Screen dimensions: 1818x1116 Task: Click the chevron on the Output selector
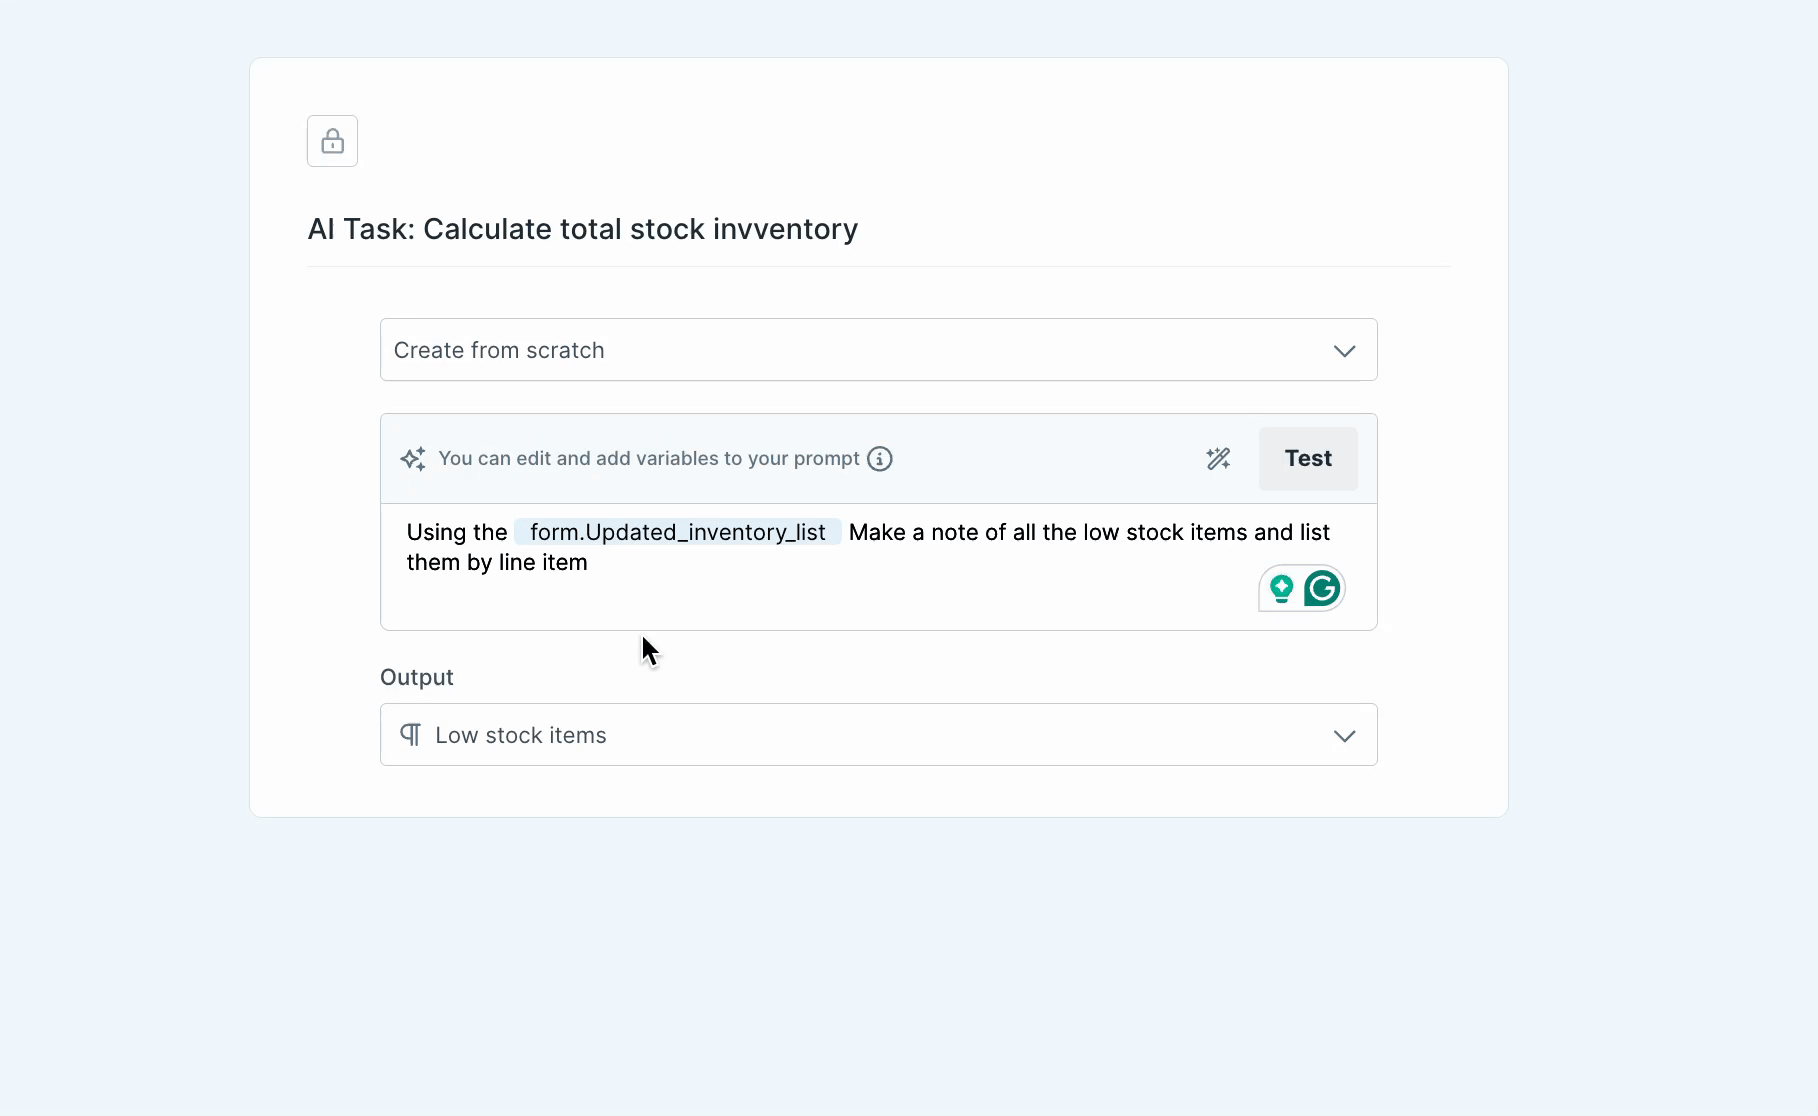pos(1344,735)
